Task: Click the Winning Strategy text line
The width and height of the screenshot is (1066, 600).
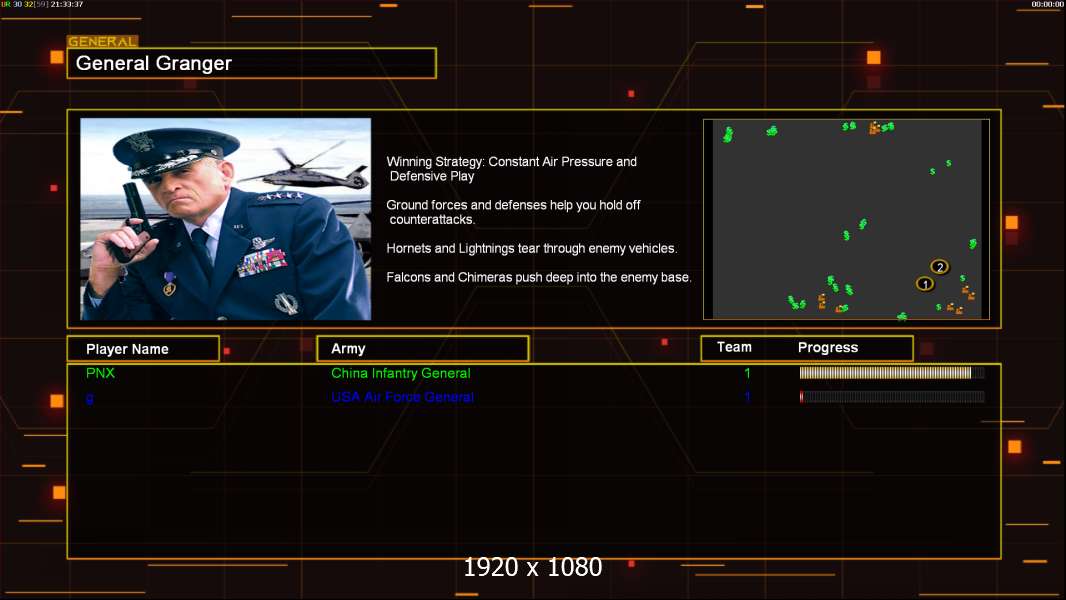Action: click(512, 169)
